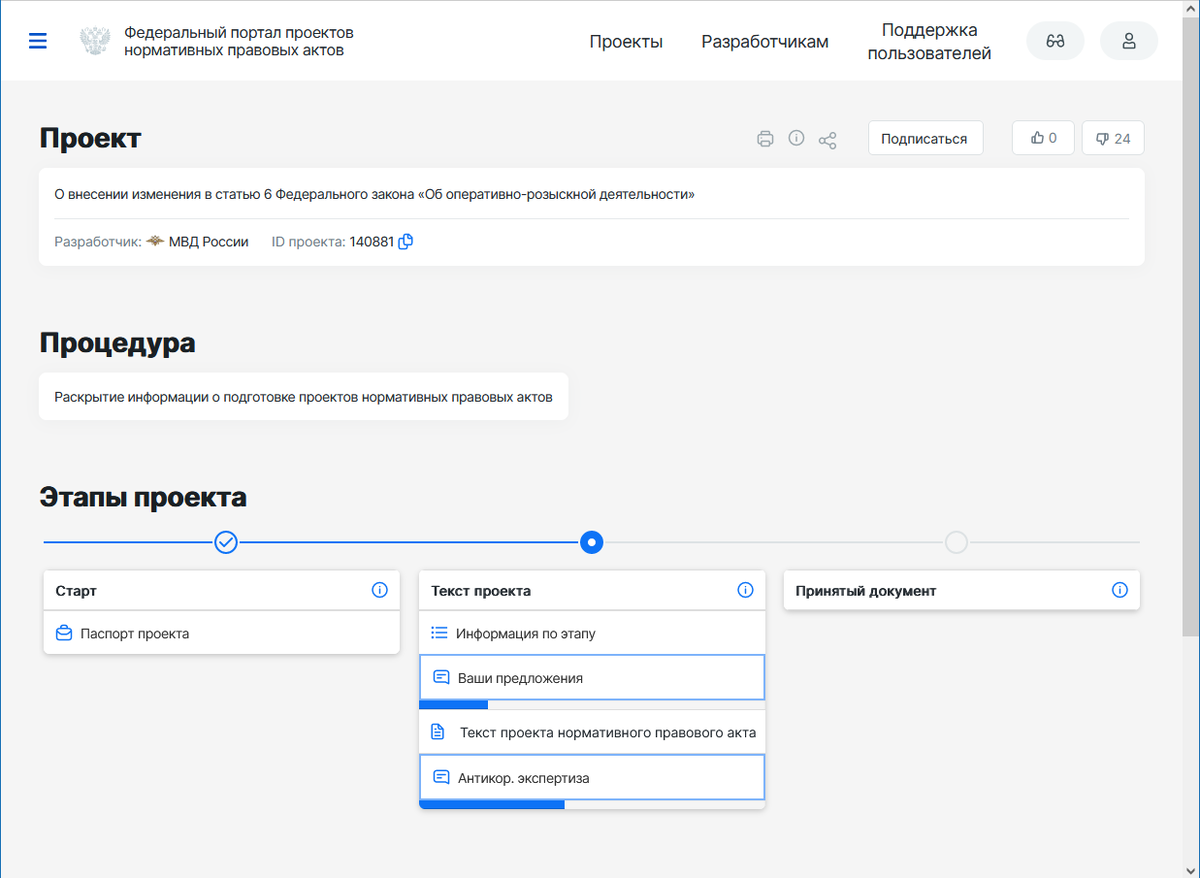
Task: Select the list icon for Информация по этапу
Action: 439,632
